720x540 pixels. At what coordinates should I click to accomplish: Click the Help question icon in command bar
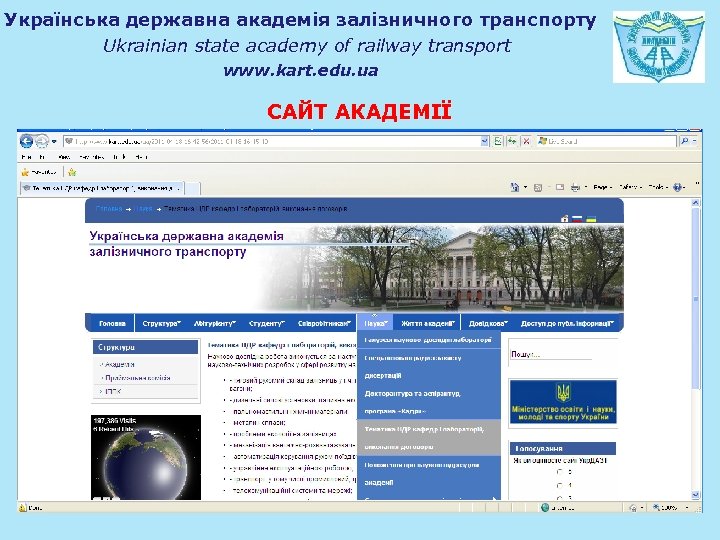(679, 187)
